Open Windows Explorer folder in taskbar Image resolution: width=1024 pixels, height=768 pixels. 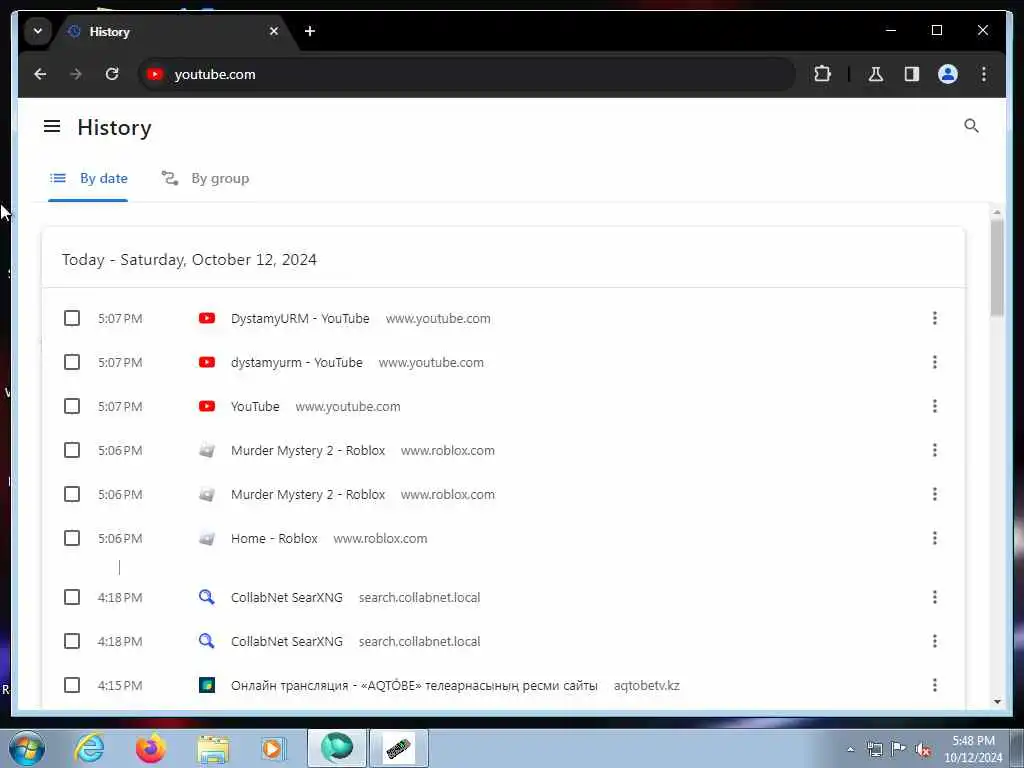(213, 748)
